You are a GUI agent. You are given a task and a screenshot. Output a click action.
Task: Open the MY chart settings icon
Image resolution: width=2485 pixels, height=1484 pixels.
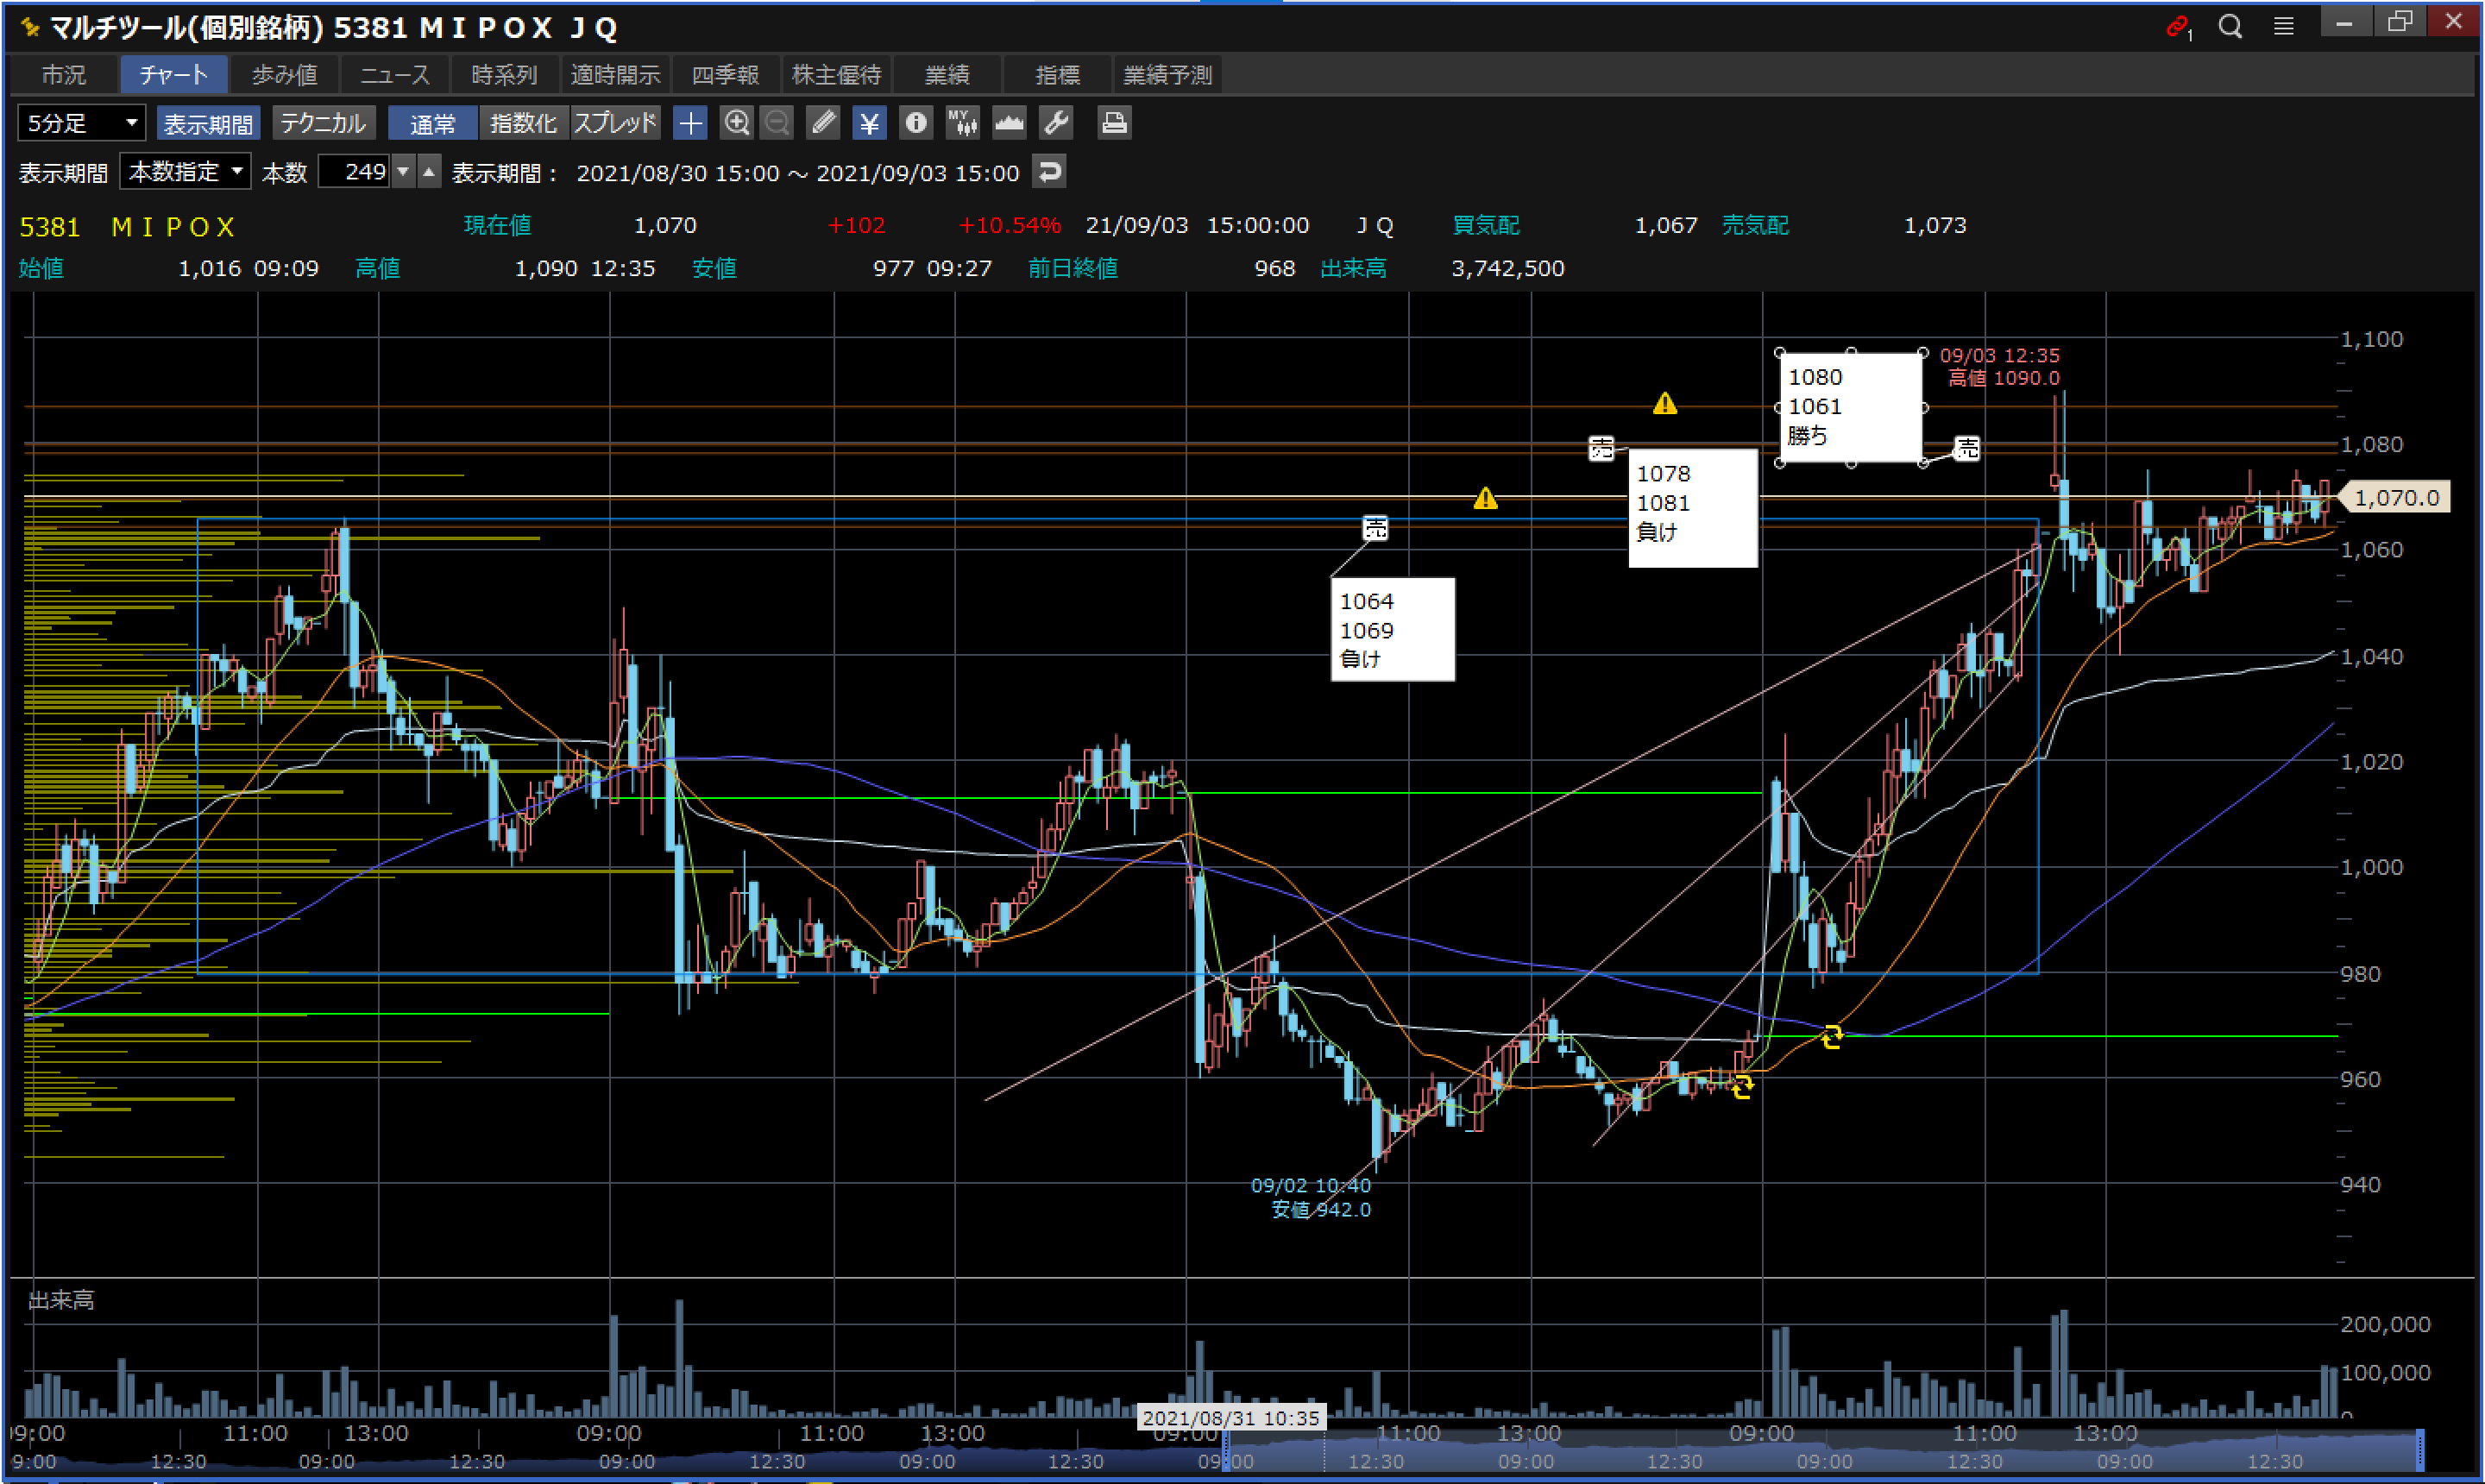tap(962, 123)
